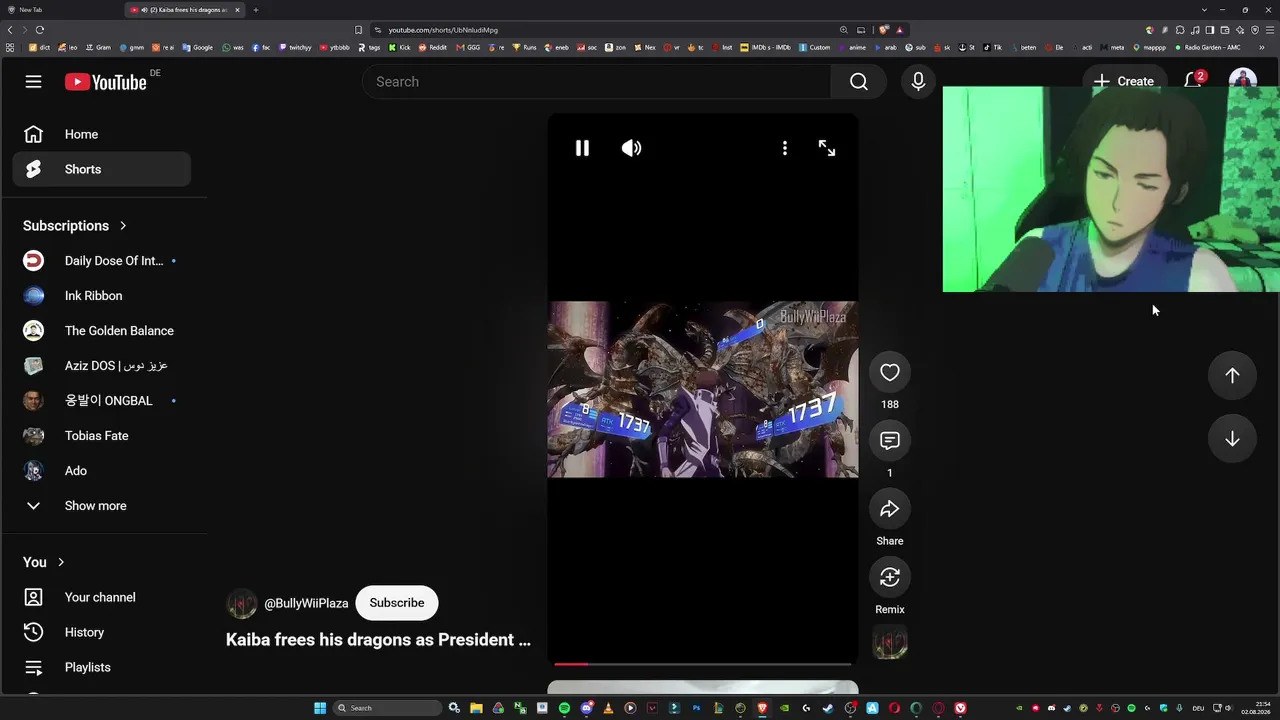Screen dimensions: 1280x720
Task: Open Spotify from the taskbar
Action: click(564, 708)
